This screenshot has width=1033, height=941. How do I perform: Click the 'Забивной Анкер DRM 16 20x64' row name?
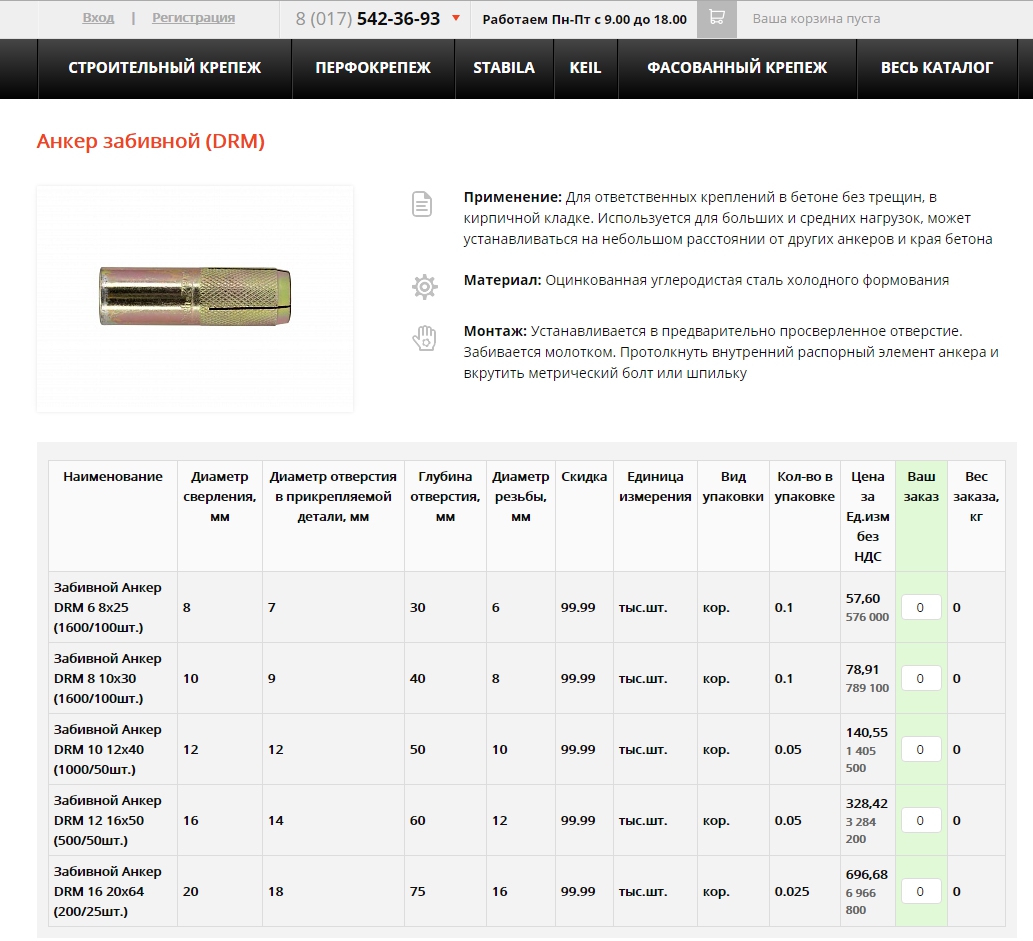click(x=107, y=892)
